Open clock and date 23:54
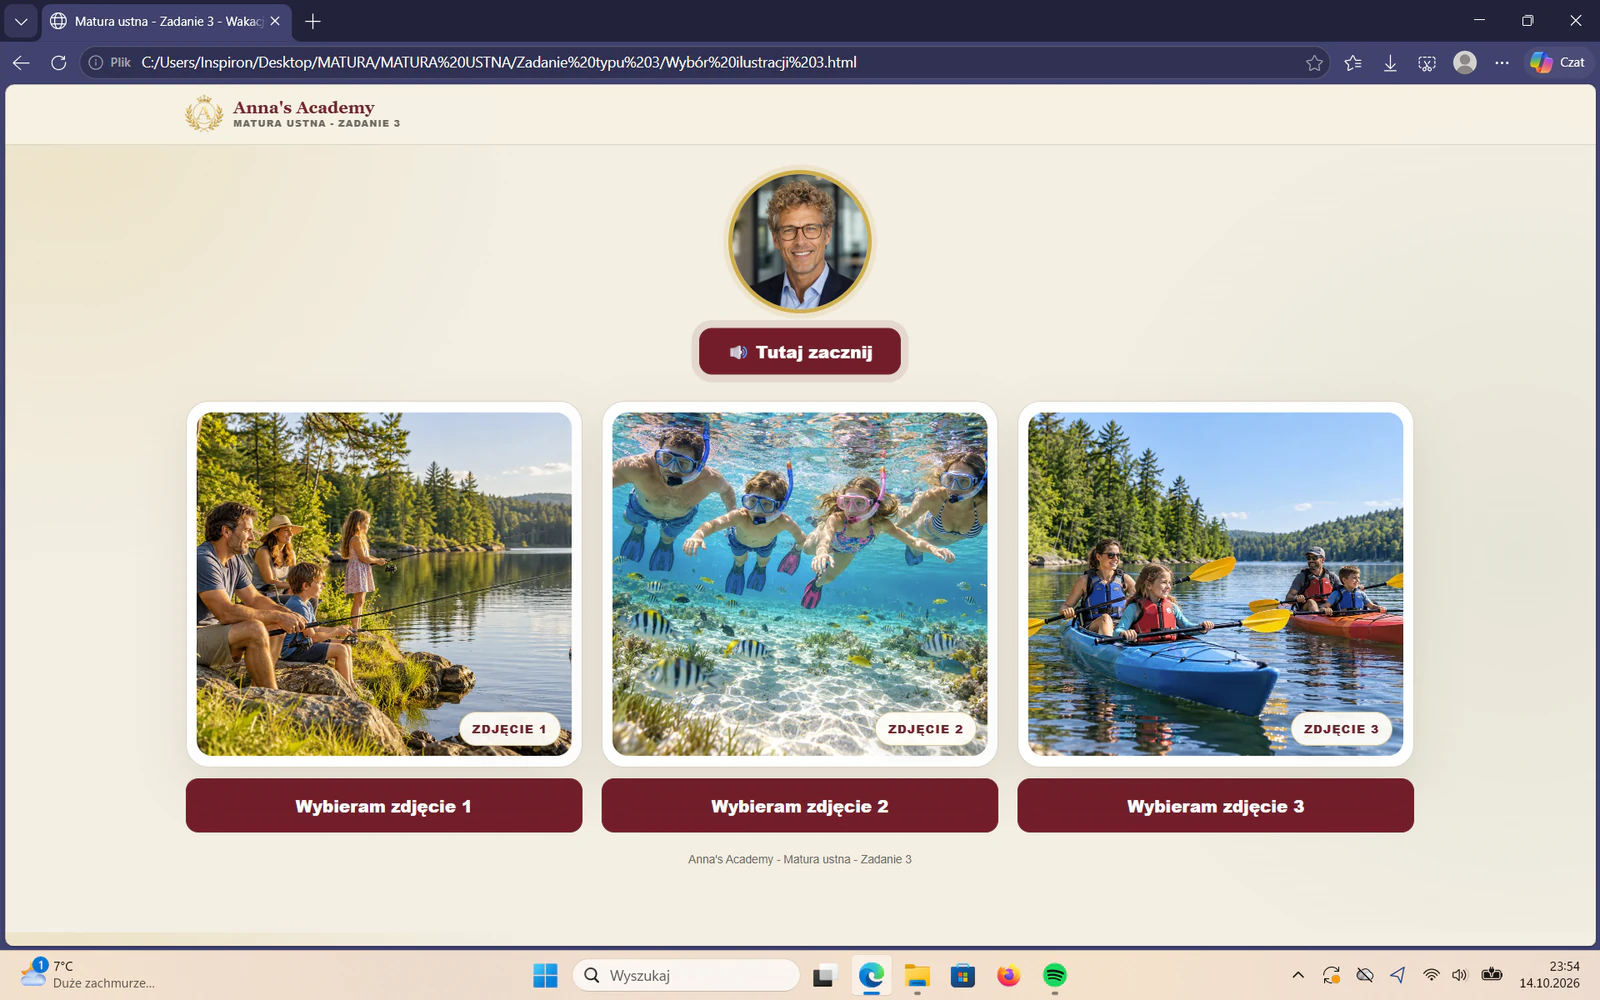Screen dimensions: 1600x1000 pyautogui.click(x=1550, y=974)
